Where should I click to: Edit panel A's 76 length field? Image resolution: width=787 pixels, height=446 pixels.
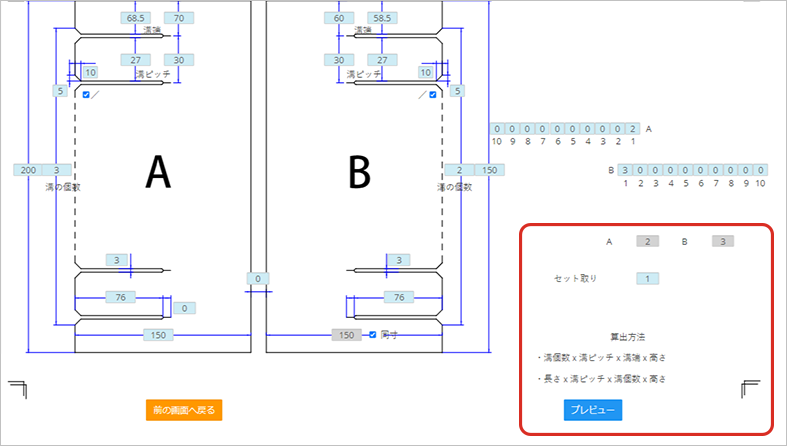tap(120, 297)
